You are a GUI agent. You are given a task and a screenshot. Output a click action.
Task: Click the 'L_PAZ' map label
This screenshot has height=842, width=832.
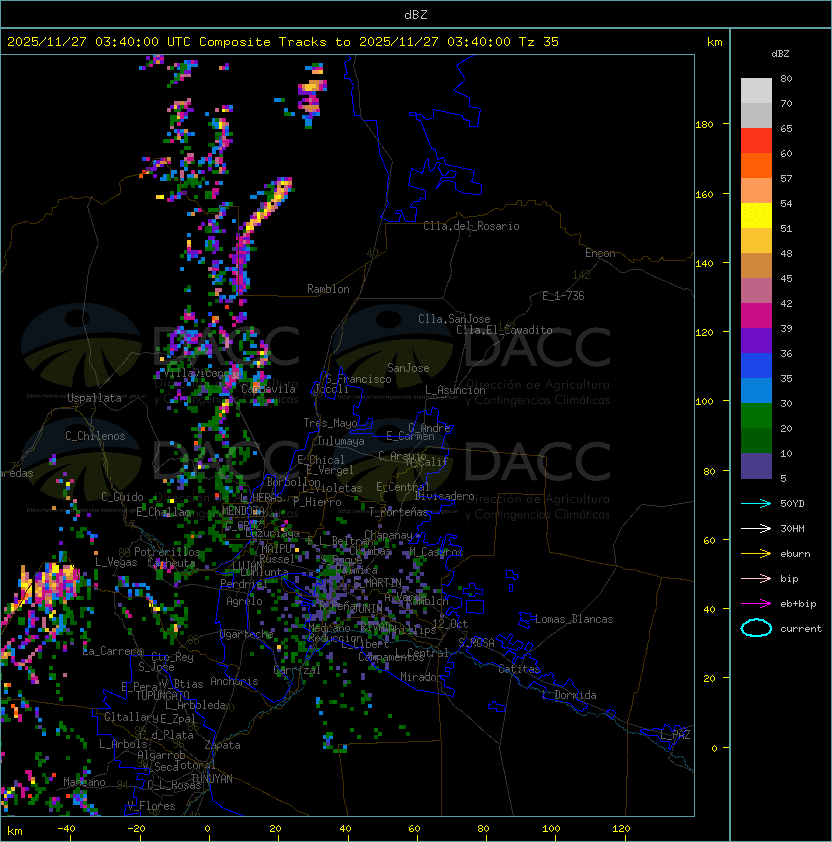(675, 735)
